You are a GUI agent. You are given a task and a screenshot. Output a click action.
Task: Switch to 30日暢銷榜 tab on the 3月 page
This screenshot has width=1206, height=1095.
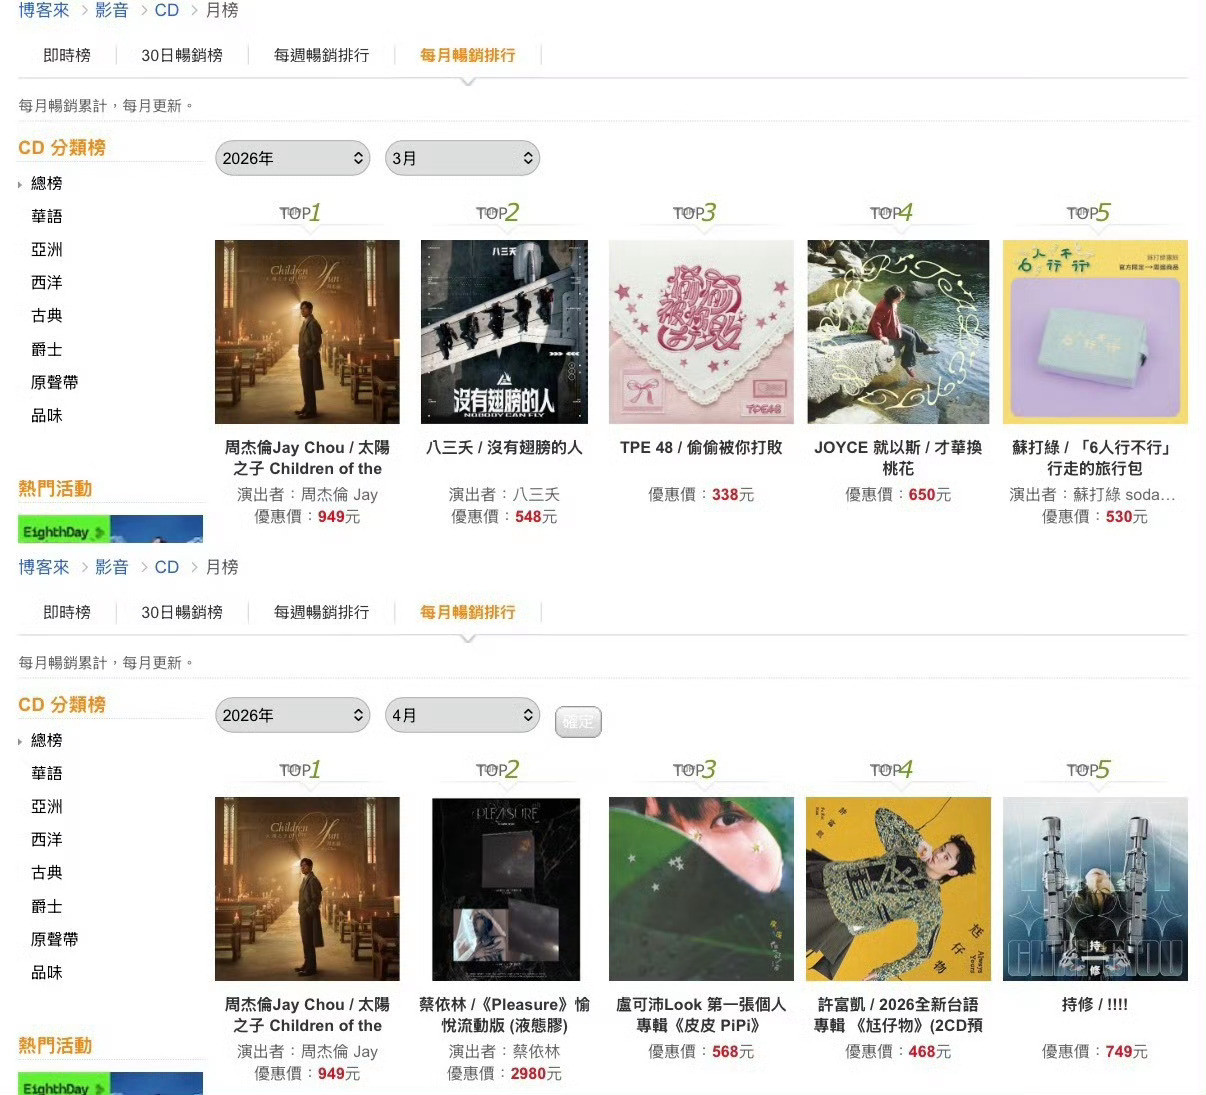(182, 55)
